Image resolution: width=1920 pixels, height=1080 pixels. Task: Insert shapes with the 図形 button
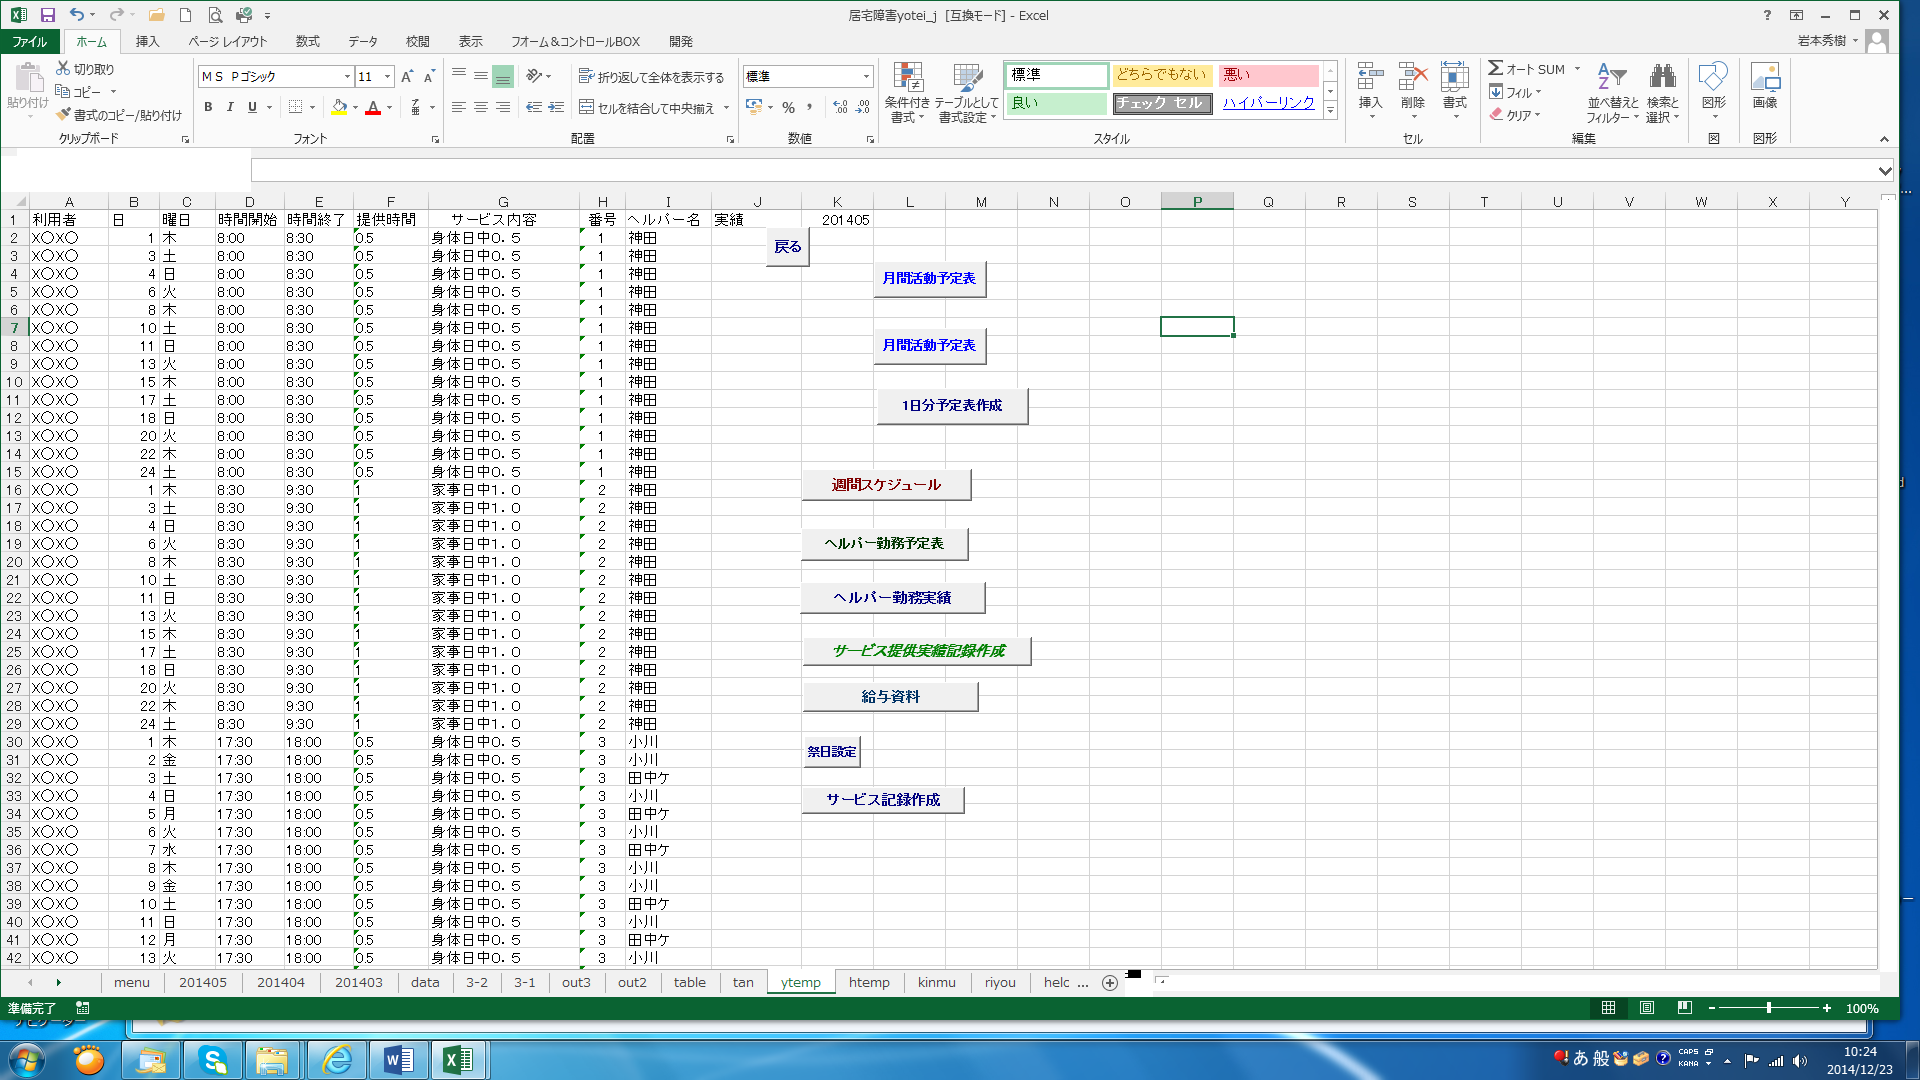[1713, 90]
